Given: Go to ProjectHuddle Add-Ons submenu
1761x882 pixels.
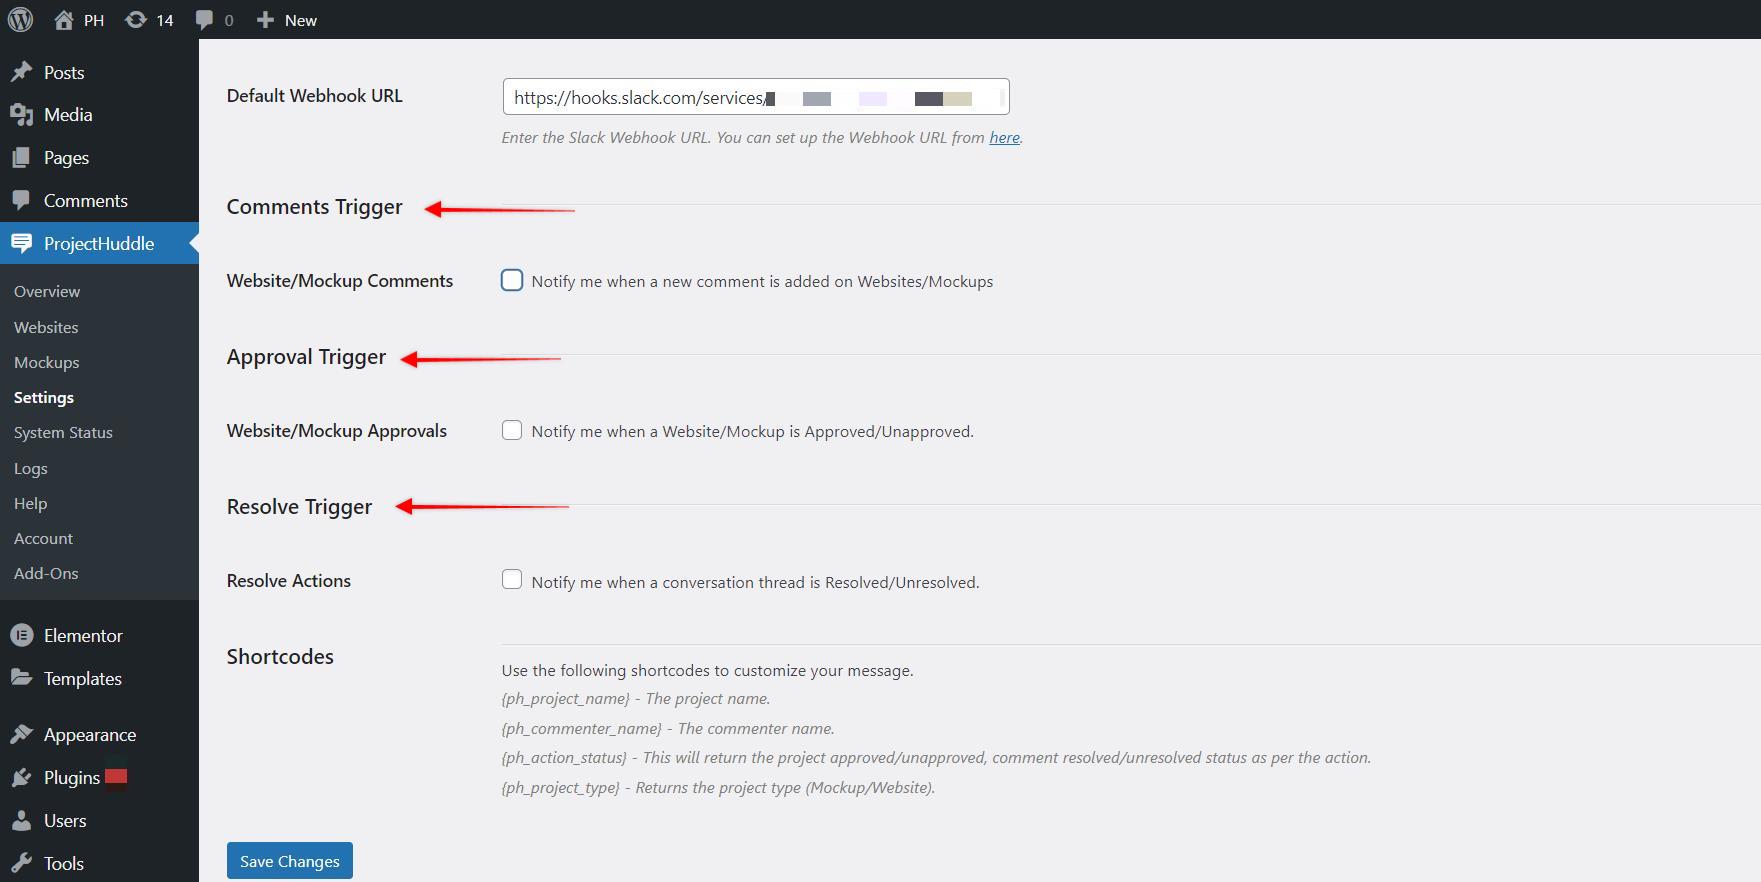Looking at the screenshot, I should point(46,573).
